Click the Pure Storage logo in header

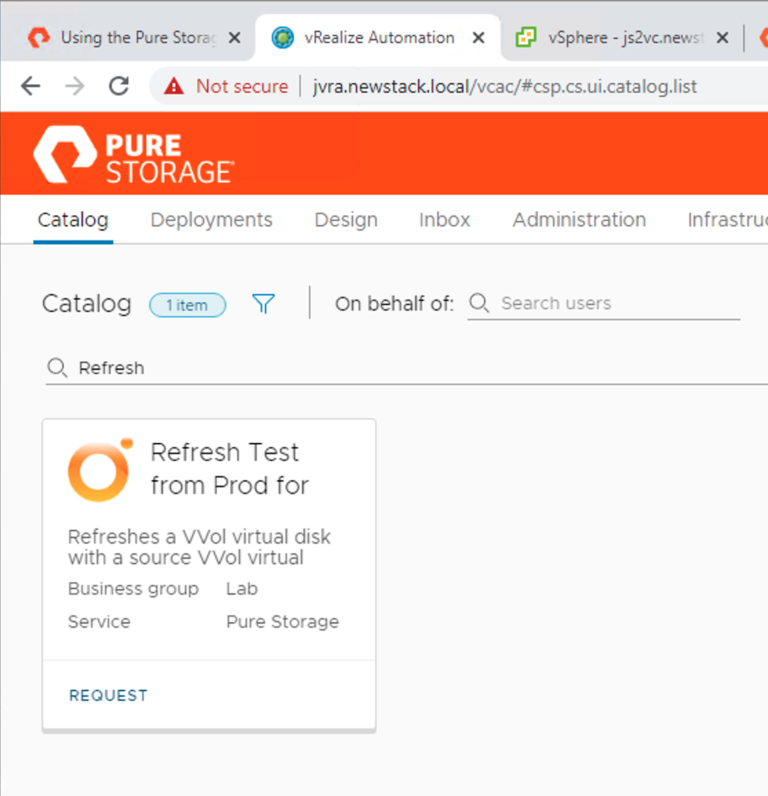click(x=134, y=155)
